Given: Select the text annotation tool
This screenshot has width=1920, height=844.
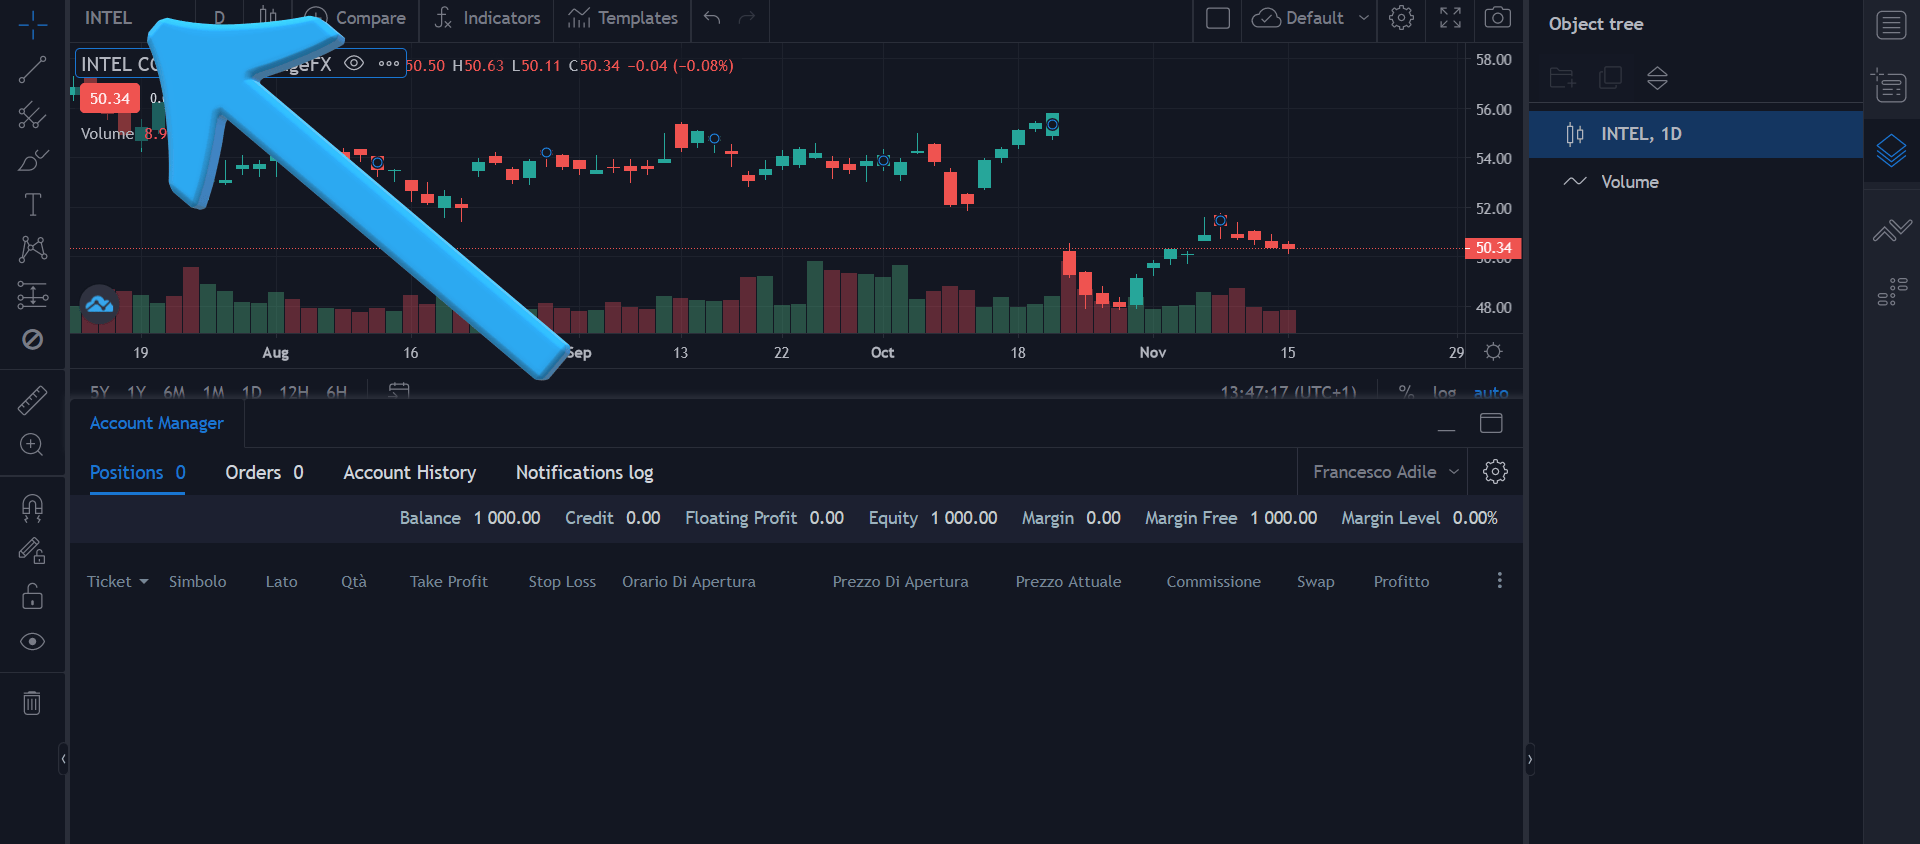Looking at the screenshot, I should coord(32,205).
